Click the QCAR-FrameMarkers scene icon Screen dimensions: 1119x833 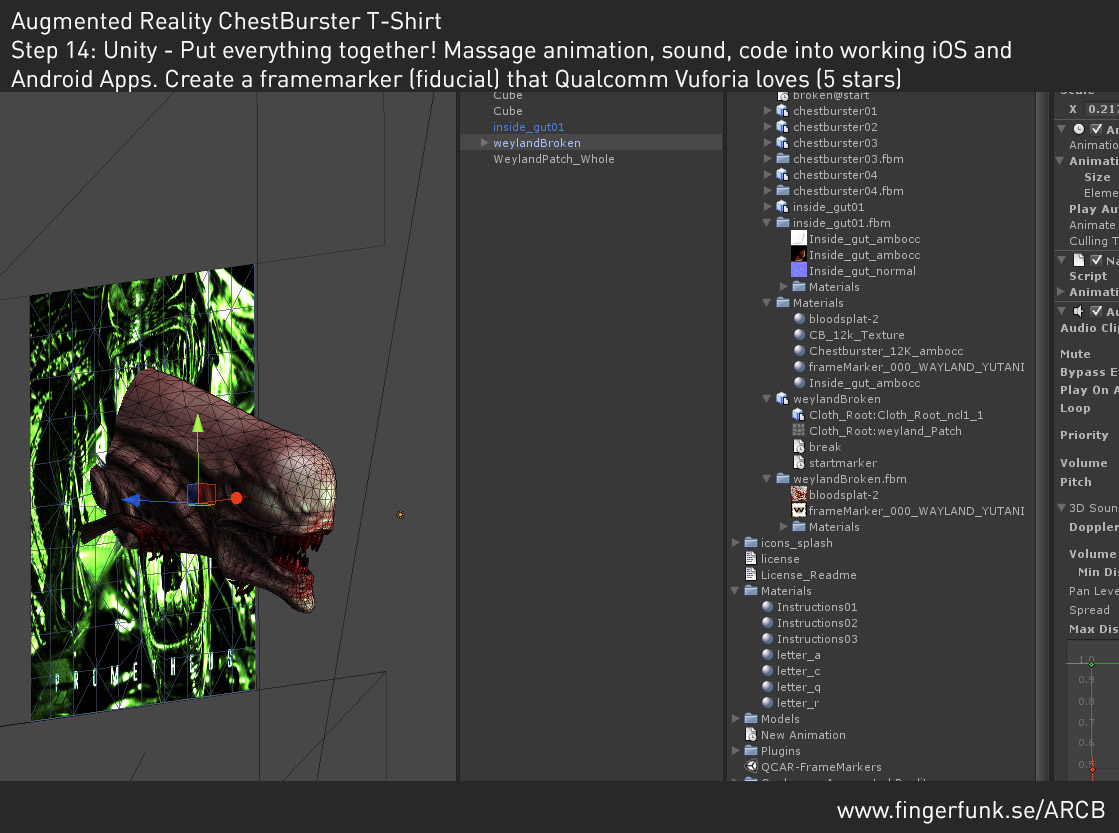[751, 767]
